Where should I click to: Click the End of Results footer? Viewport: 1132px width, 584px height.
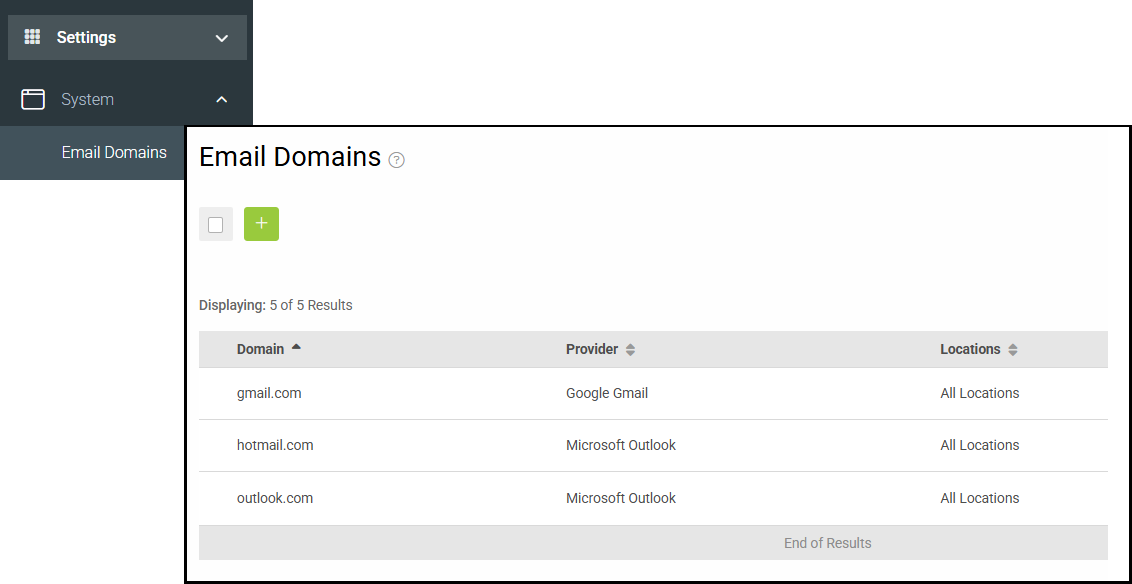(x=653, y=543)
